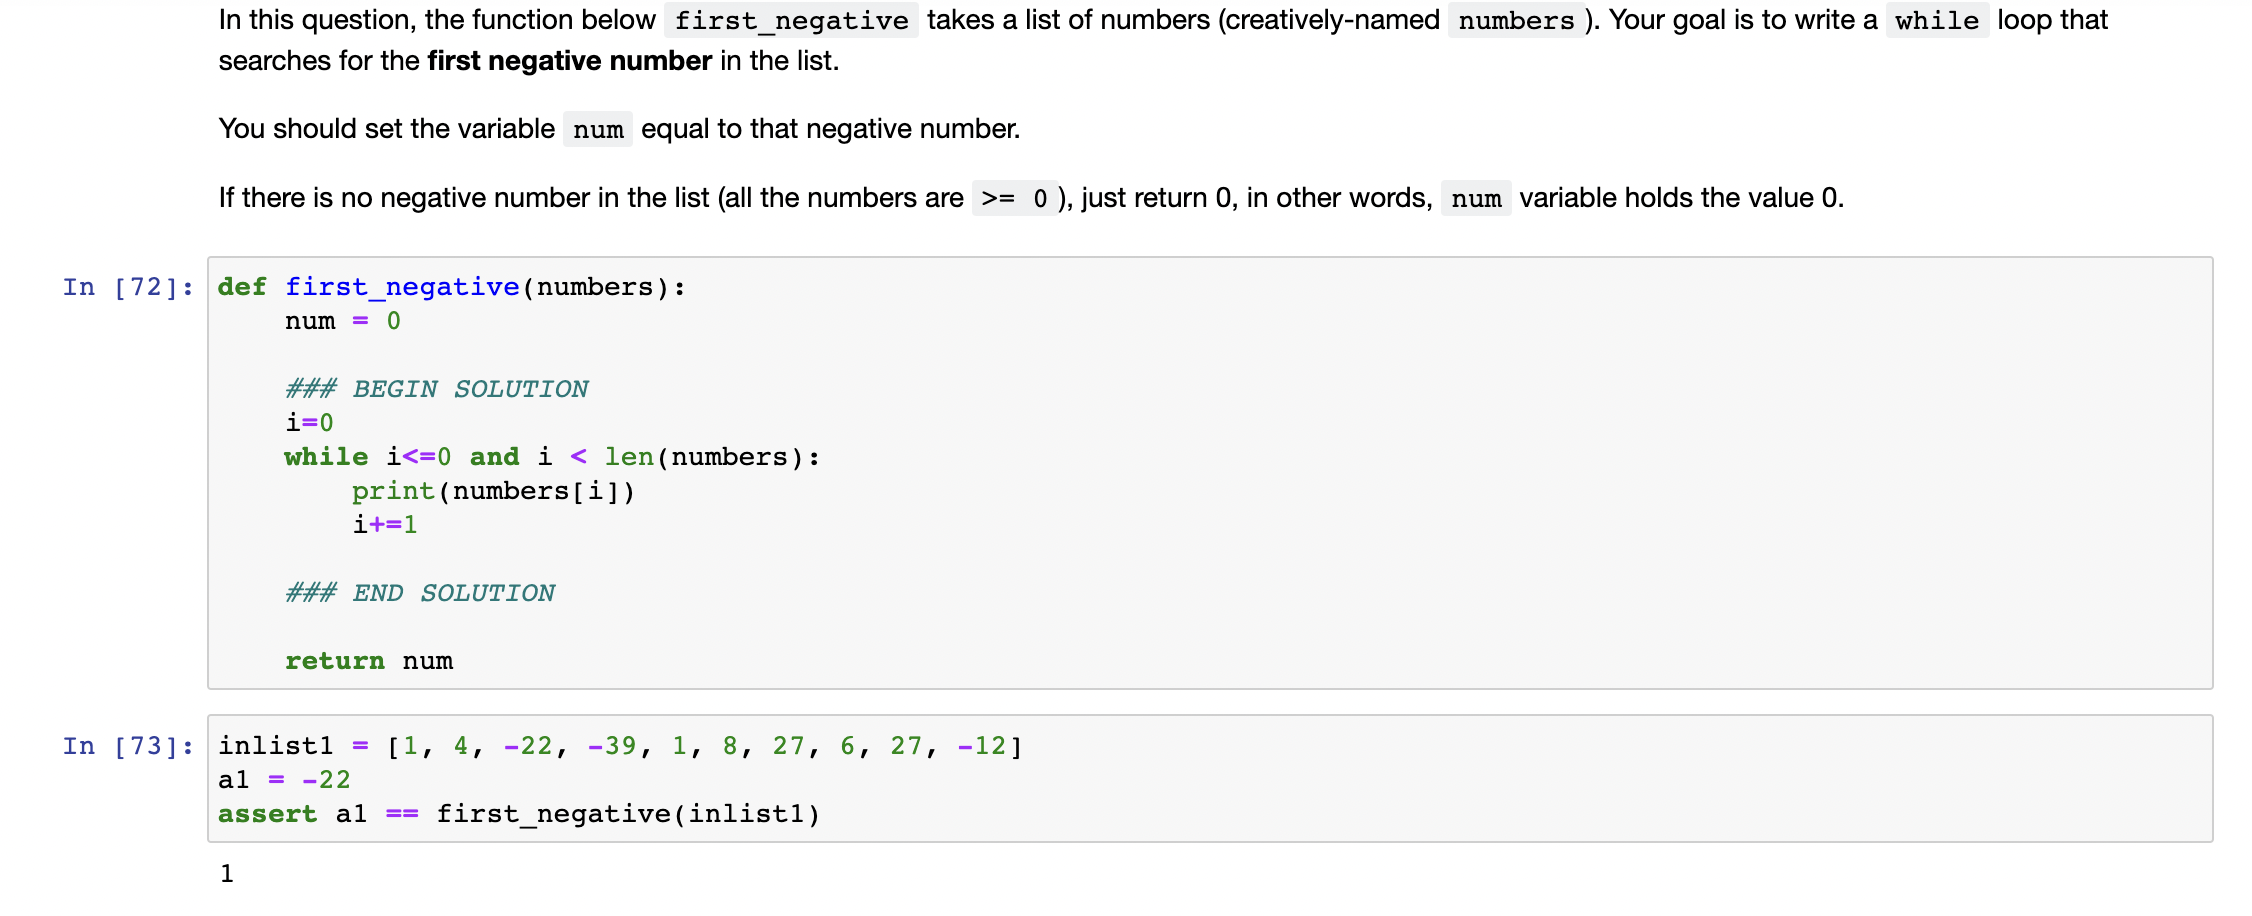Click the i+=1 increment line
The image size is (2252, 916).
[x=384, y=524]
